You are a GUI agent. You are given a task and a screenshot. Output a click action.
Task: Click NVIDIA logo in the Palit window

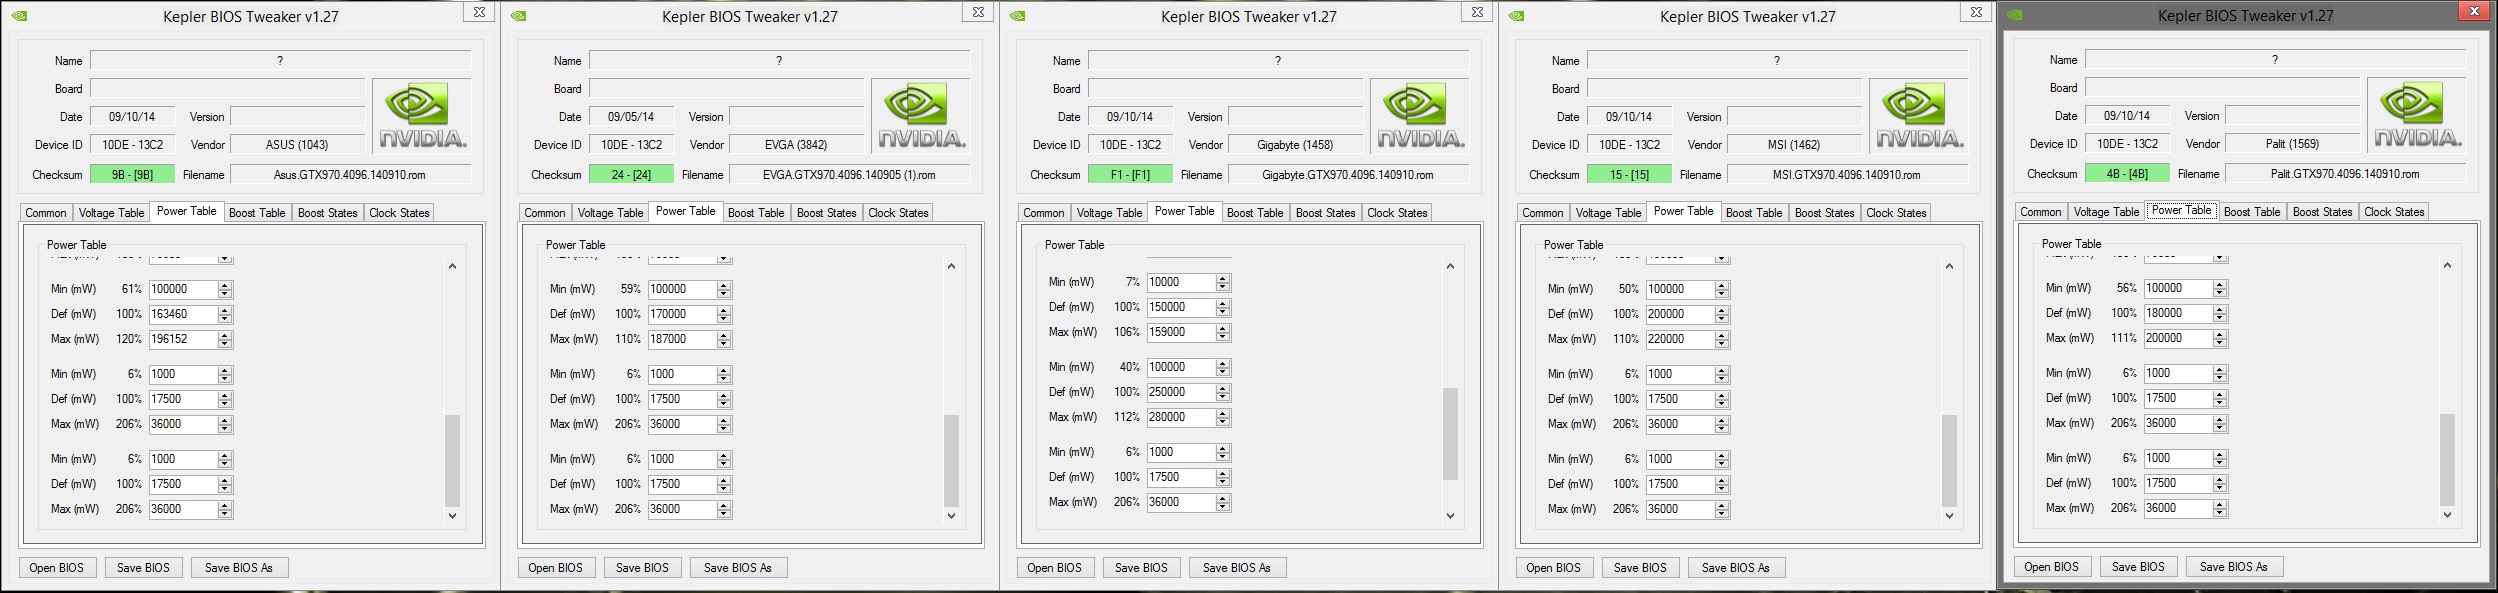(2417, 116)
